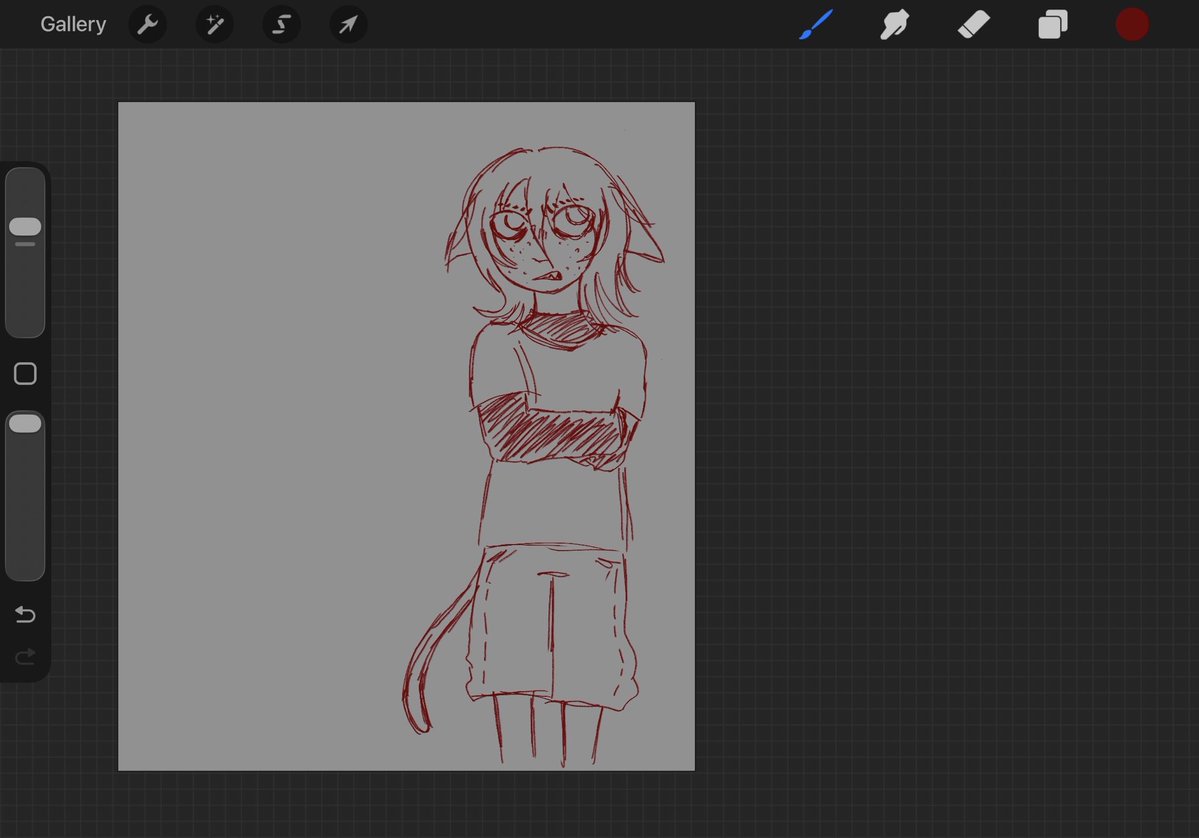
Task: Click the brush size slider handle
Action: point(25,226)
